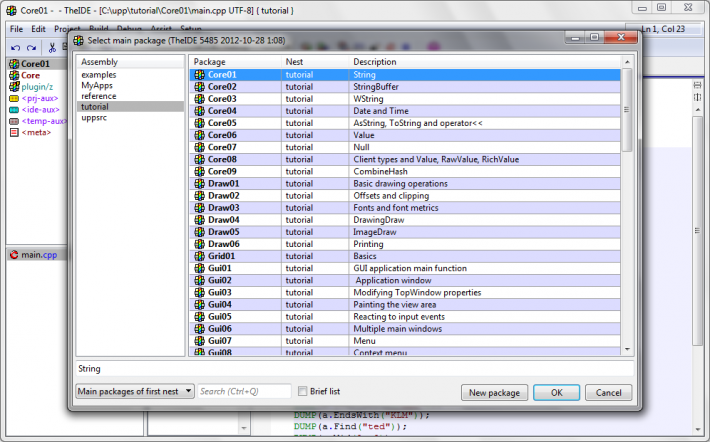The height and width of the screenshot is (442, 710).
Task: Click the Core01 icon in main window package list
Action: (x=14, y=64)
